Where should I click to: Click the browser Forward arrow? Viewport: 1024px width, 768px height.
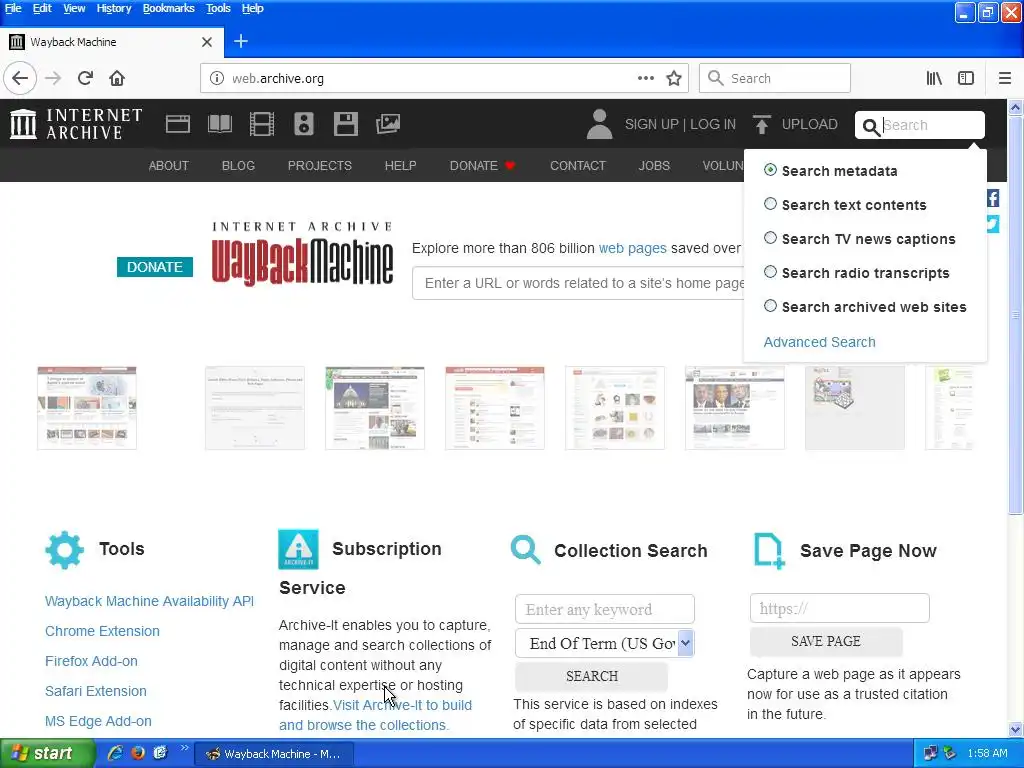pyautogui.click(x=53, y=78)
